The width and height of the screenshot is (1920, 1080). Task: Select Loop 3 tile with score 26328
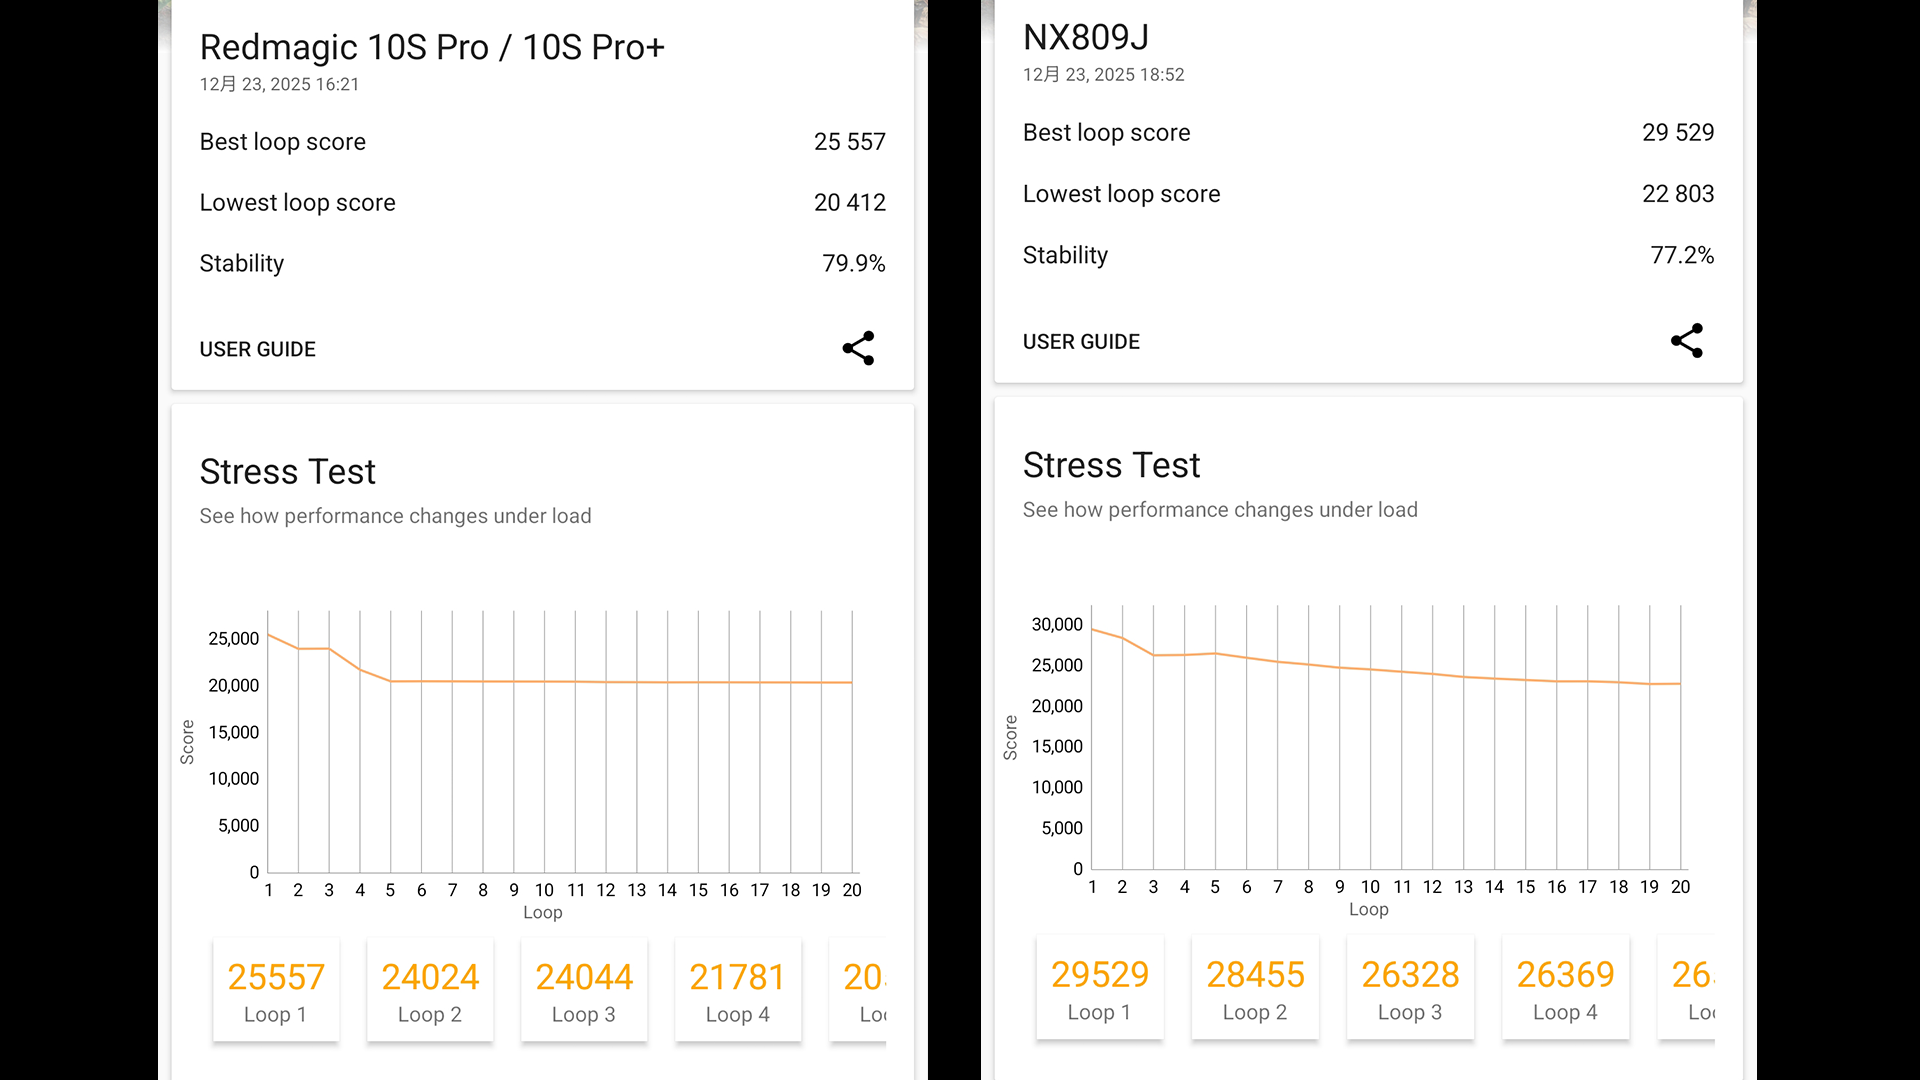point(1410,988)
